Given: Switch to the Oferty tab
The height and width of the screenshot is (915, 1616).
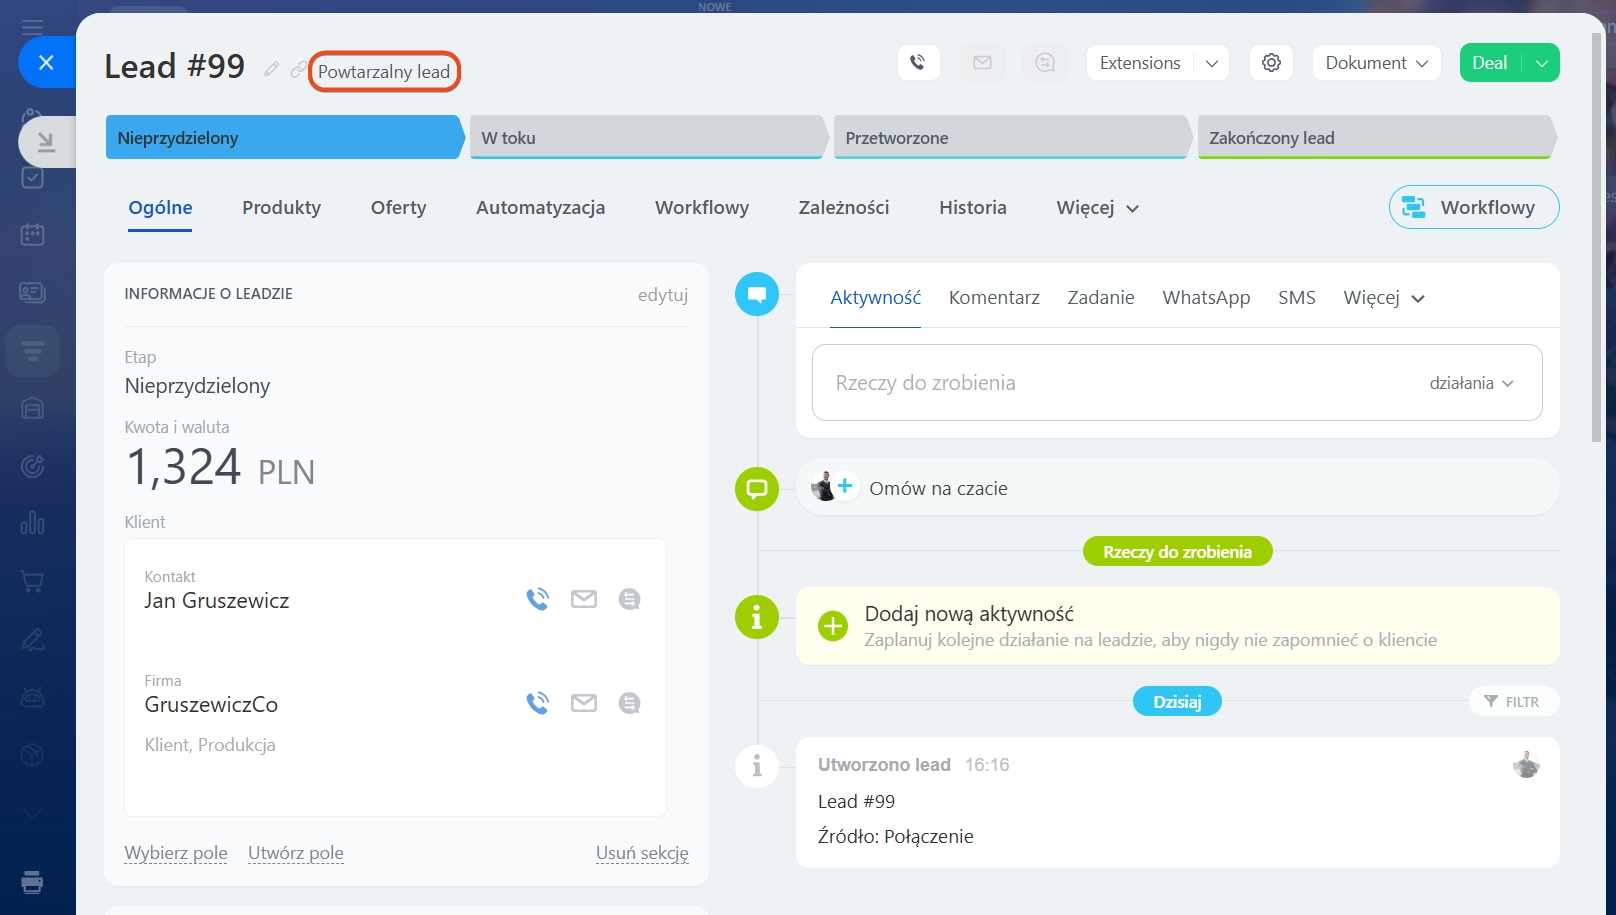Looking at the screenshot, I should click(x=398, y=208).
